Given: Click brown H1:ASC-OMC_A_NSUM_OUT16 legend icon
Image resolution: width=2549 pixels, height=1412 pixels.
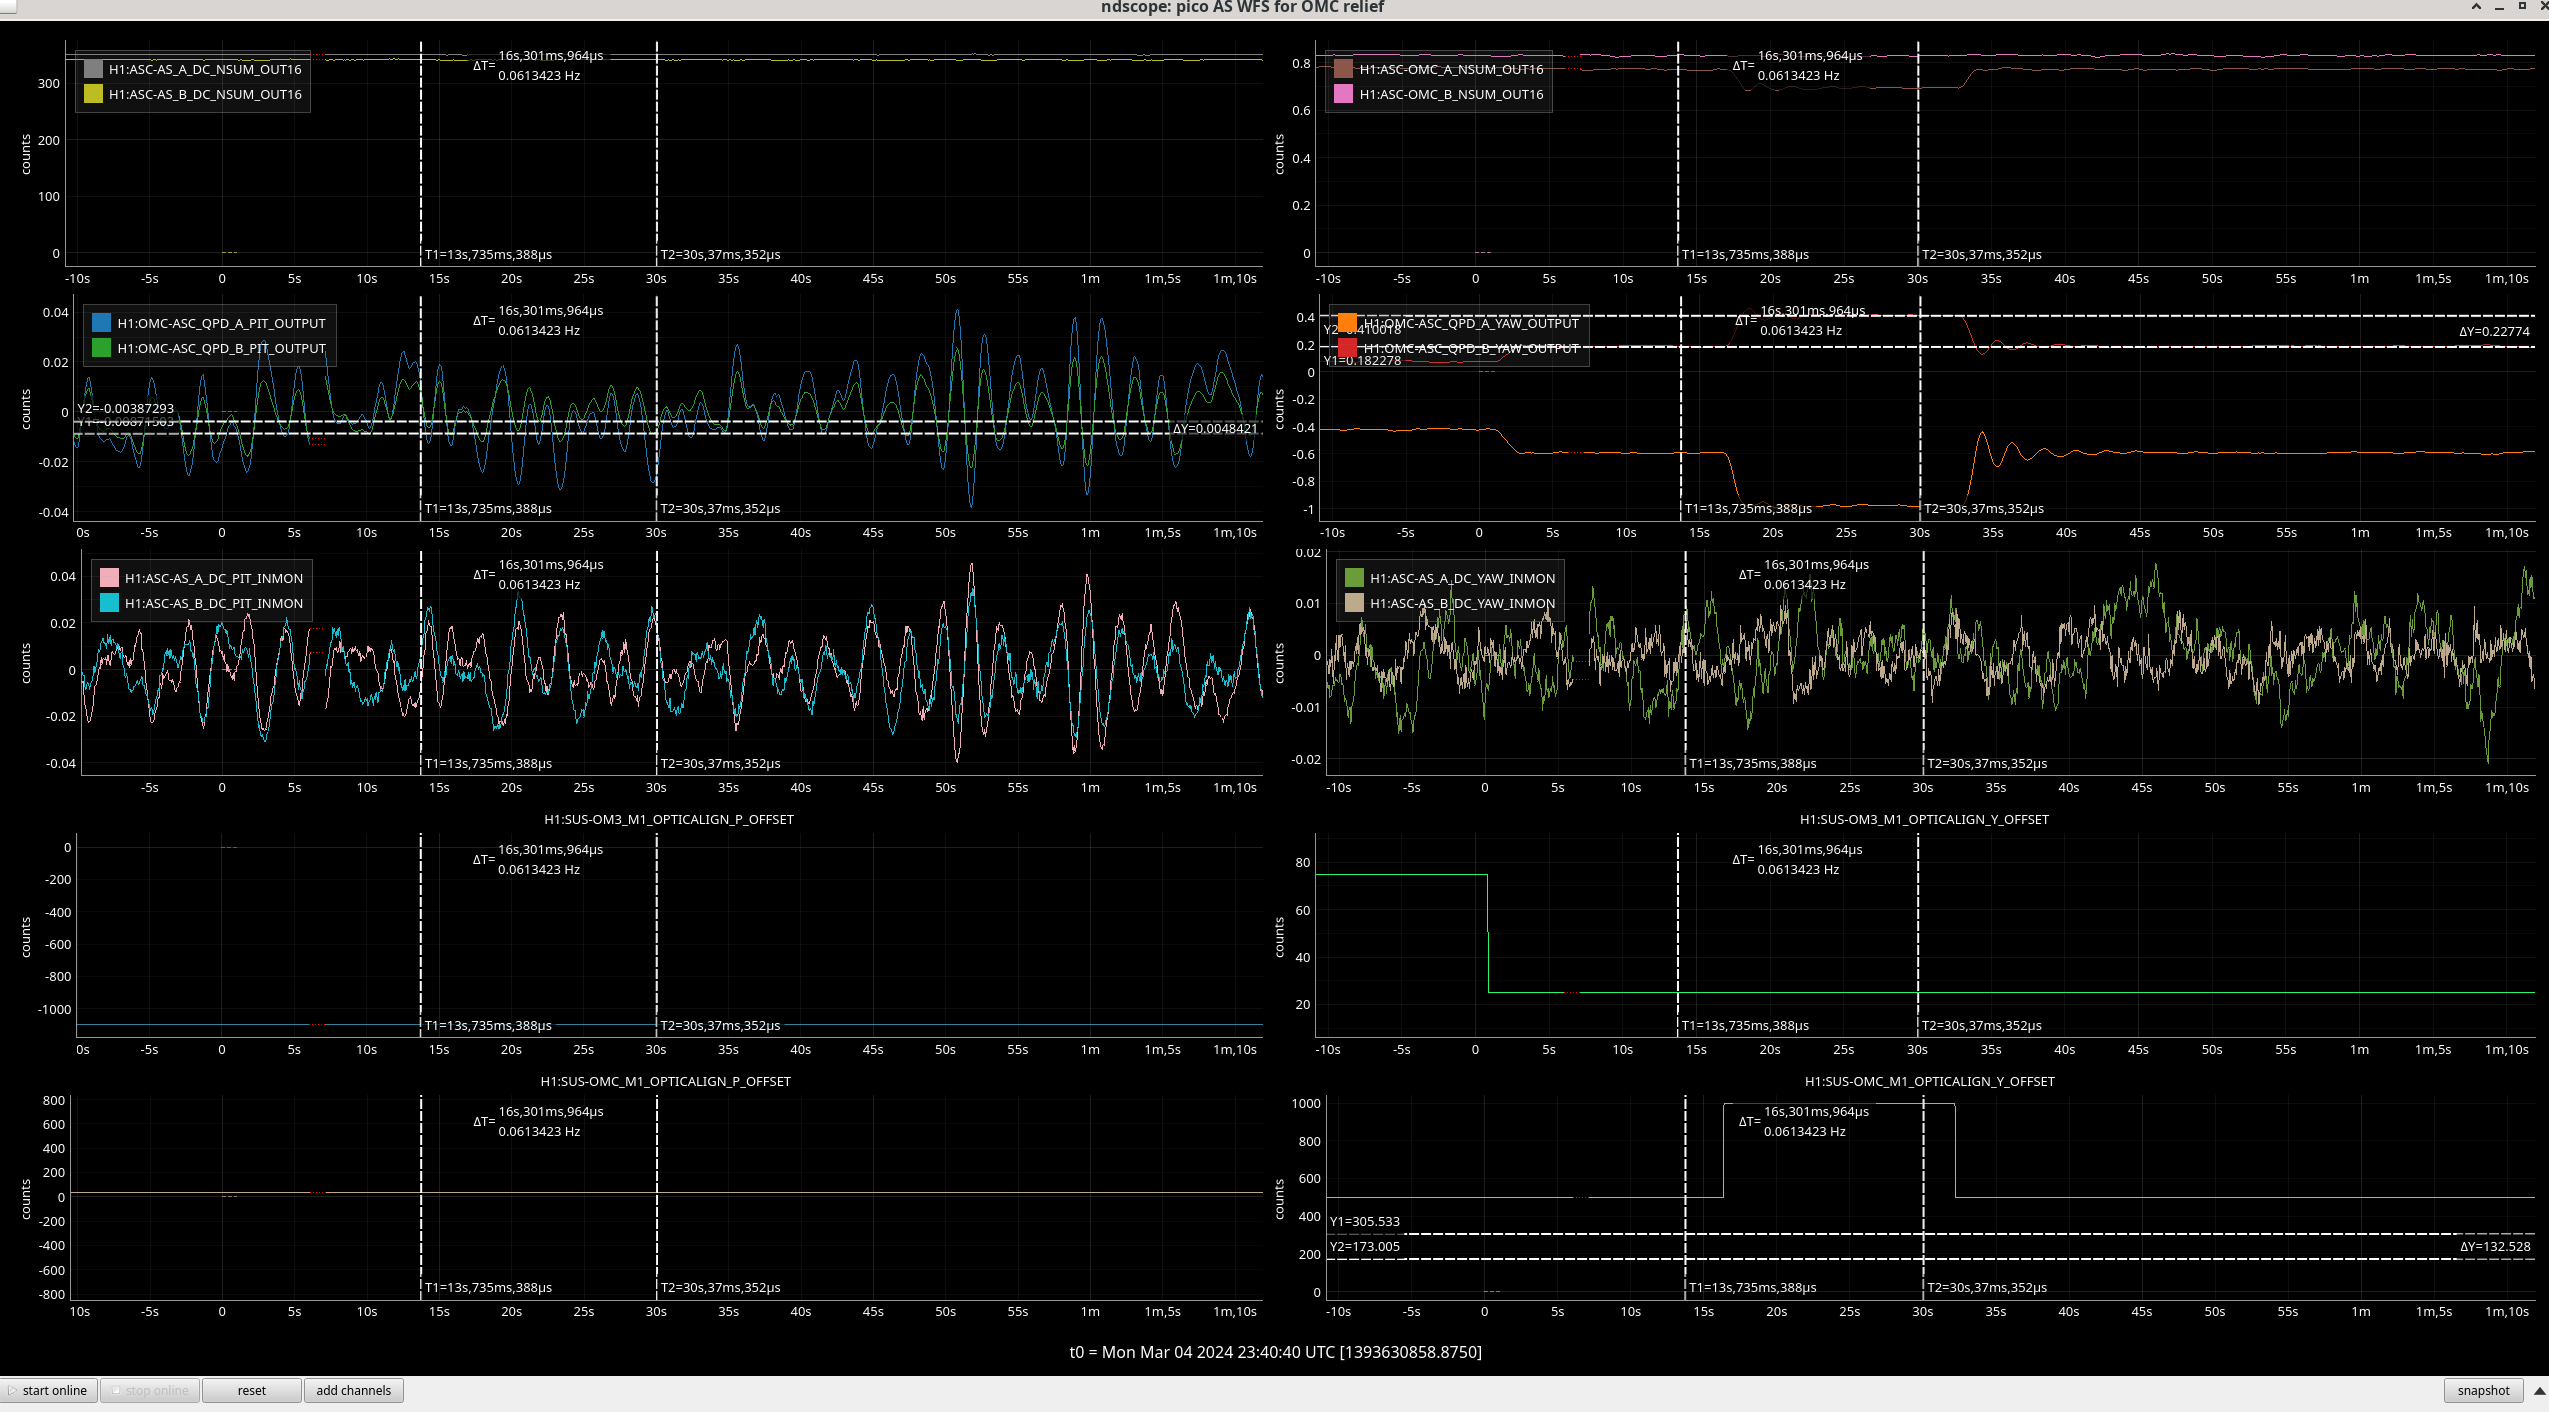Looking at the screenshot, I should (1343, 69).
